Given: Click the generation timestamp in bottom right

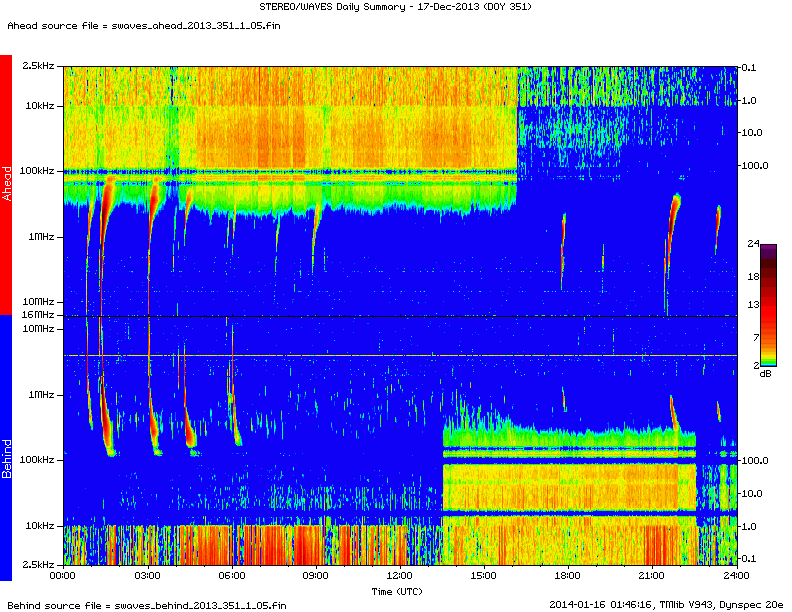Looking at the screenshot, I should tap(666, 605).
